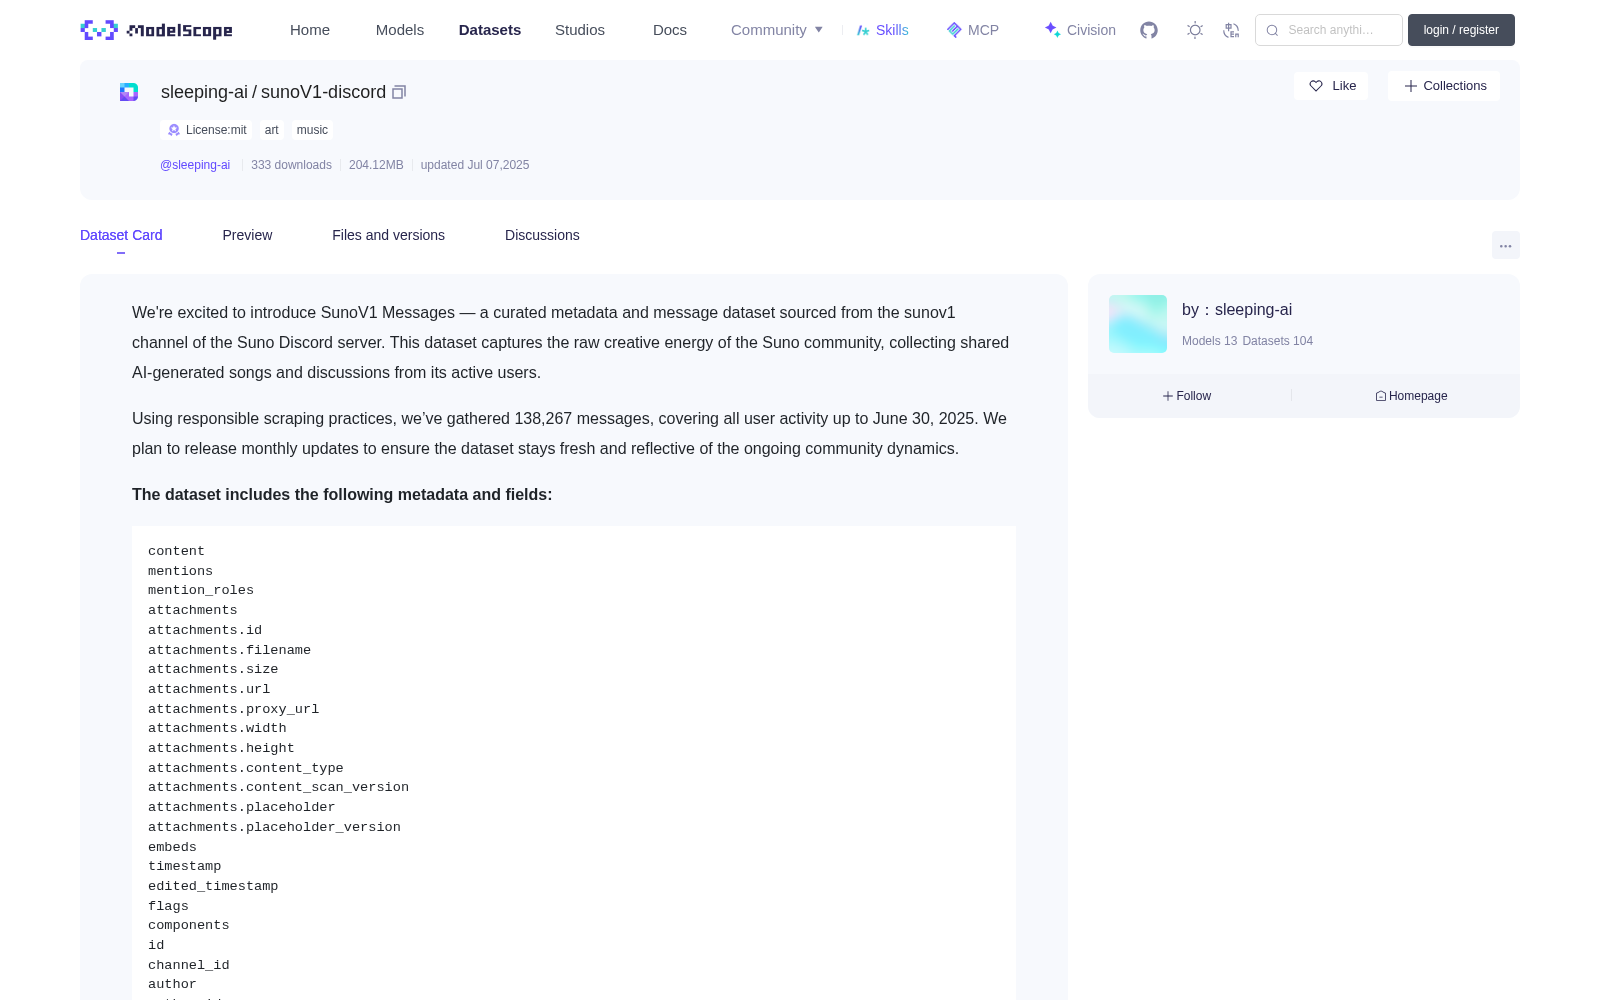Click the music tag
The image size is (1600, 1000).
click(312, 130)
